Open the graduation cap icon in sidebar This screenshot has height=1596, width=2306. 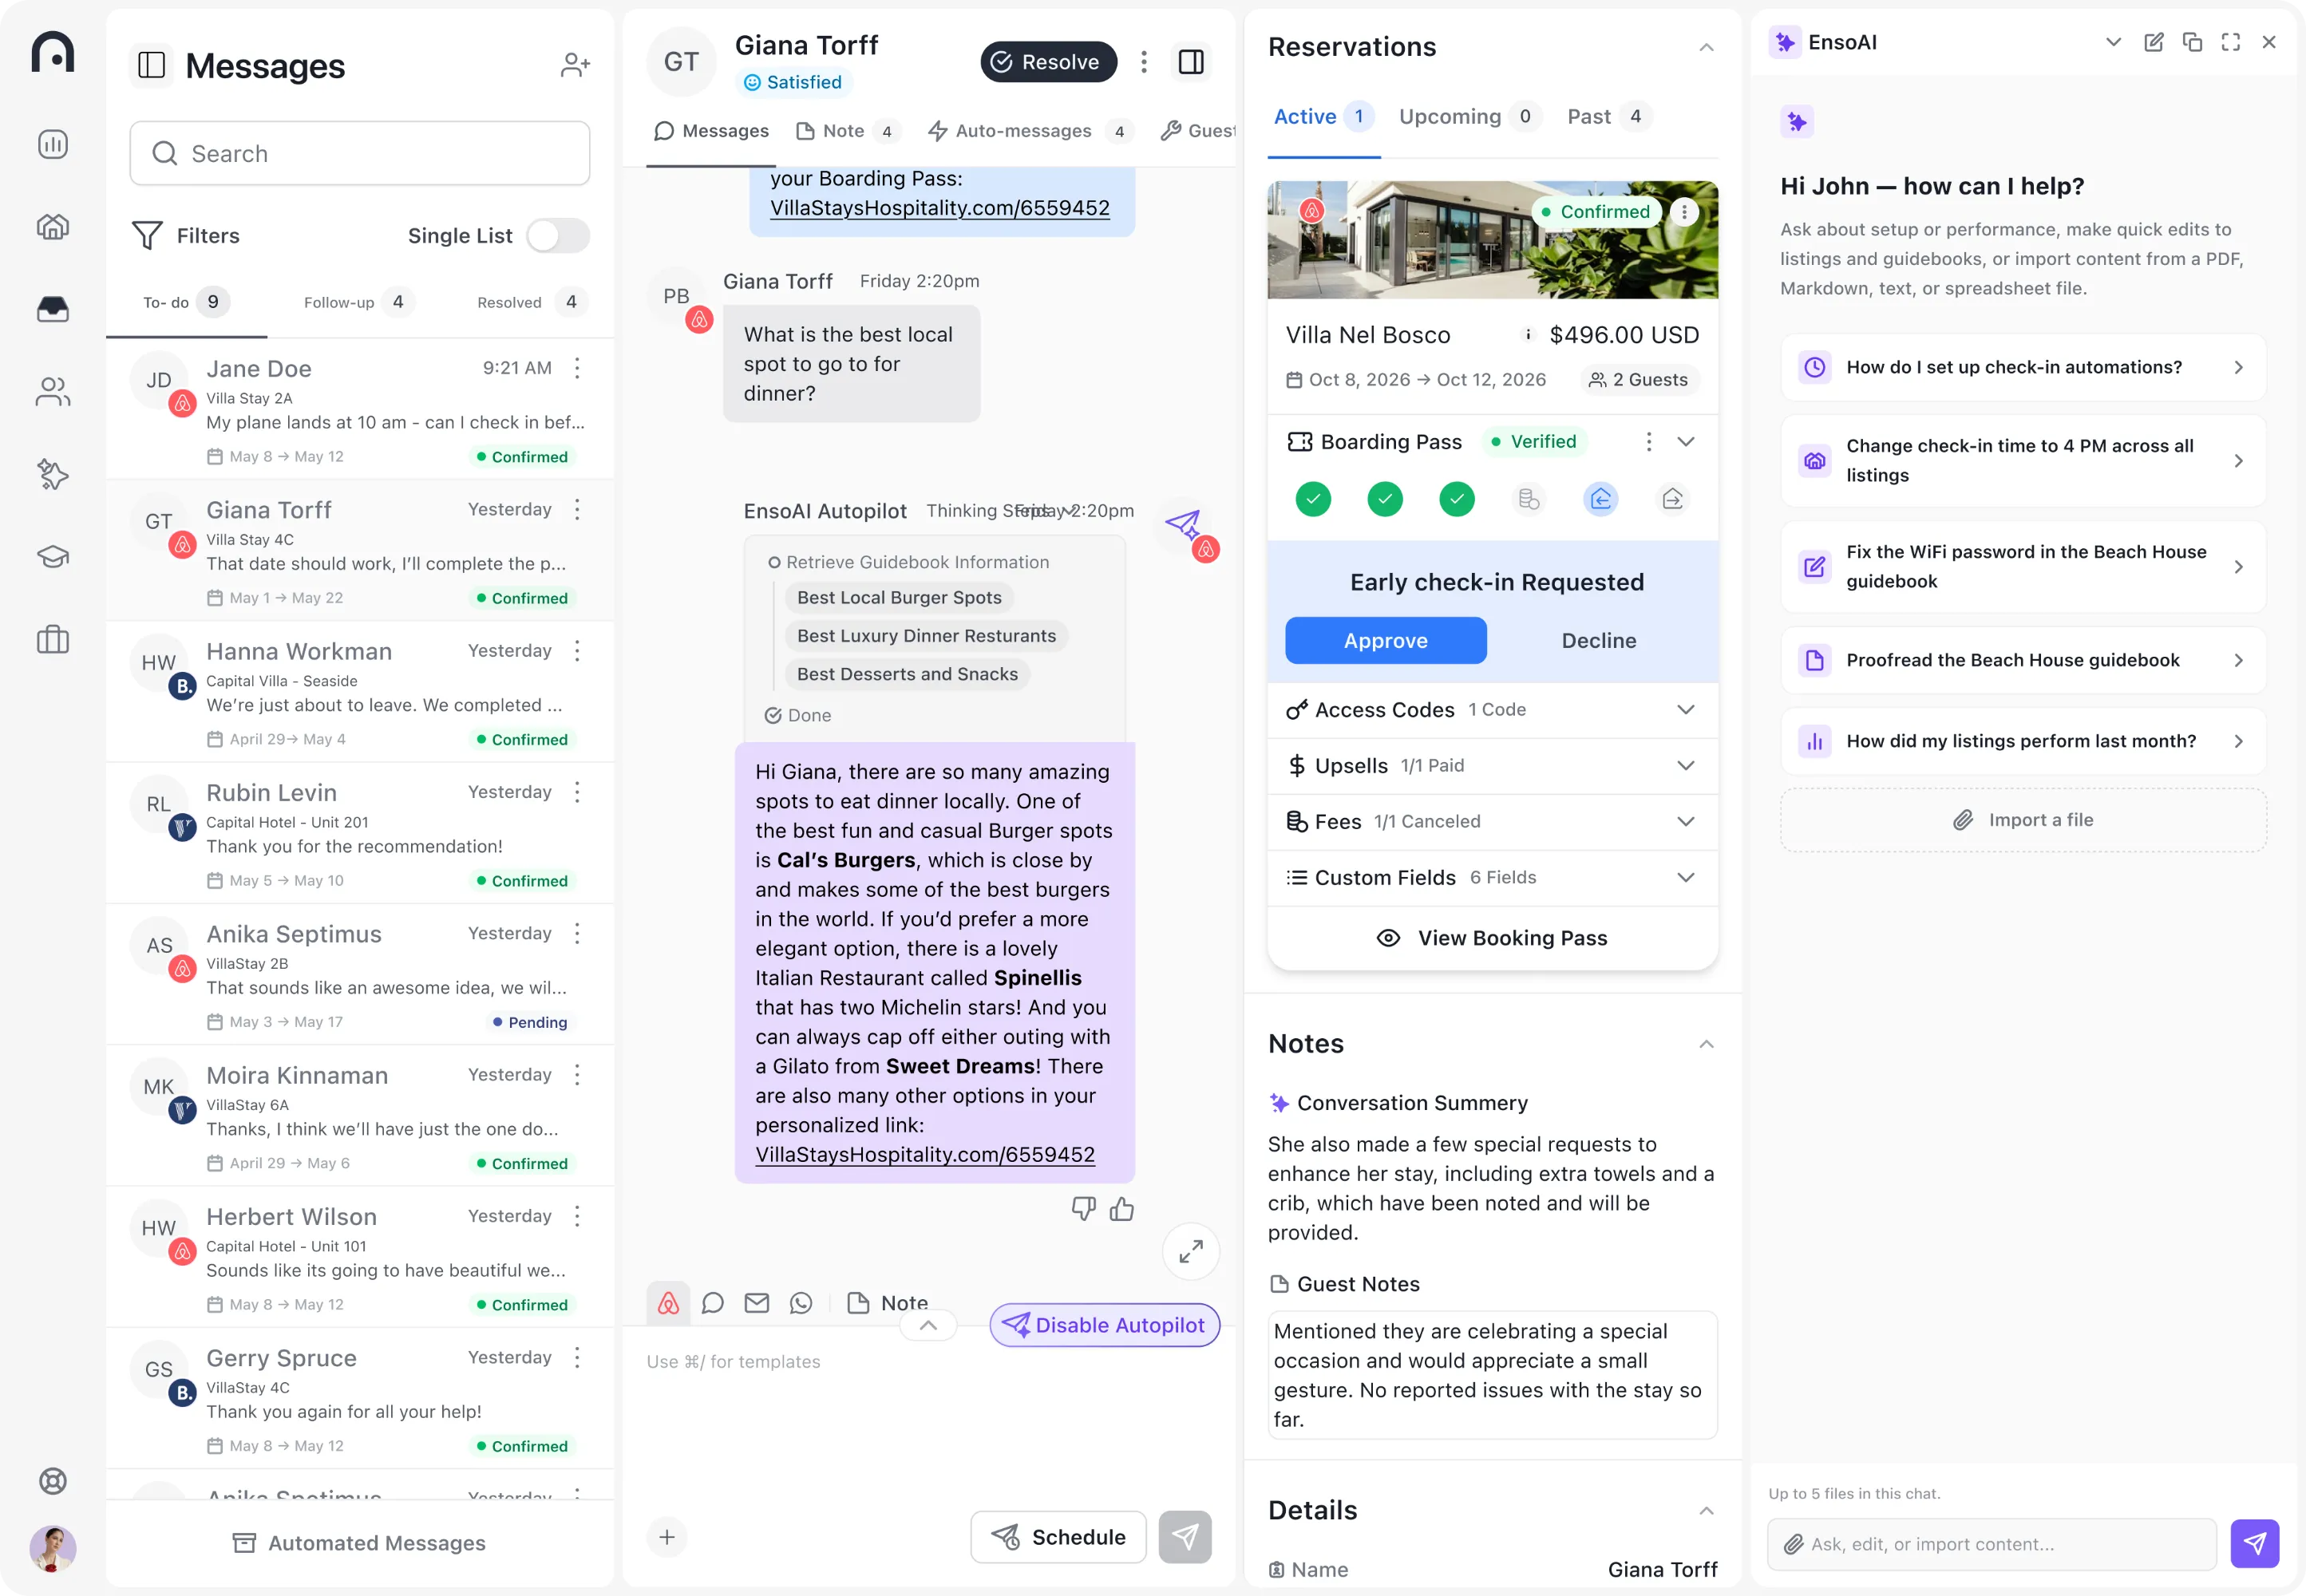pyautogui.click(x=53, y=557)
